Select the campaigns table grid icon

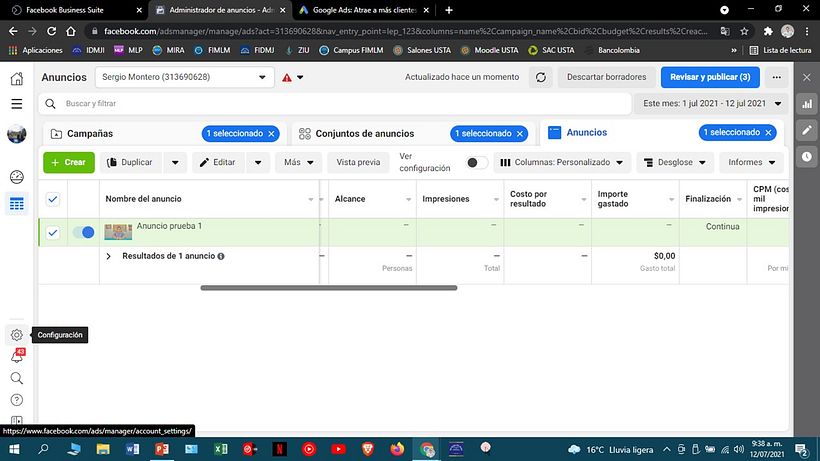click(17, 204)
